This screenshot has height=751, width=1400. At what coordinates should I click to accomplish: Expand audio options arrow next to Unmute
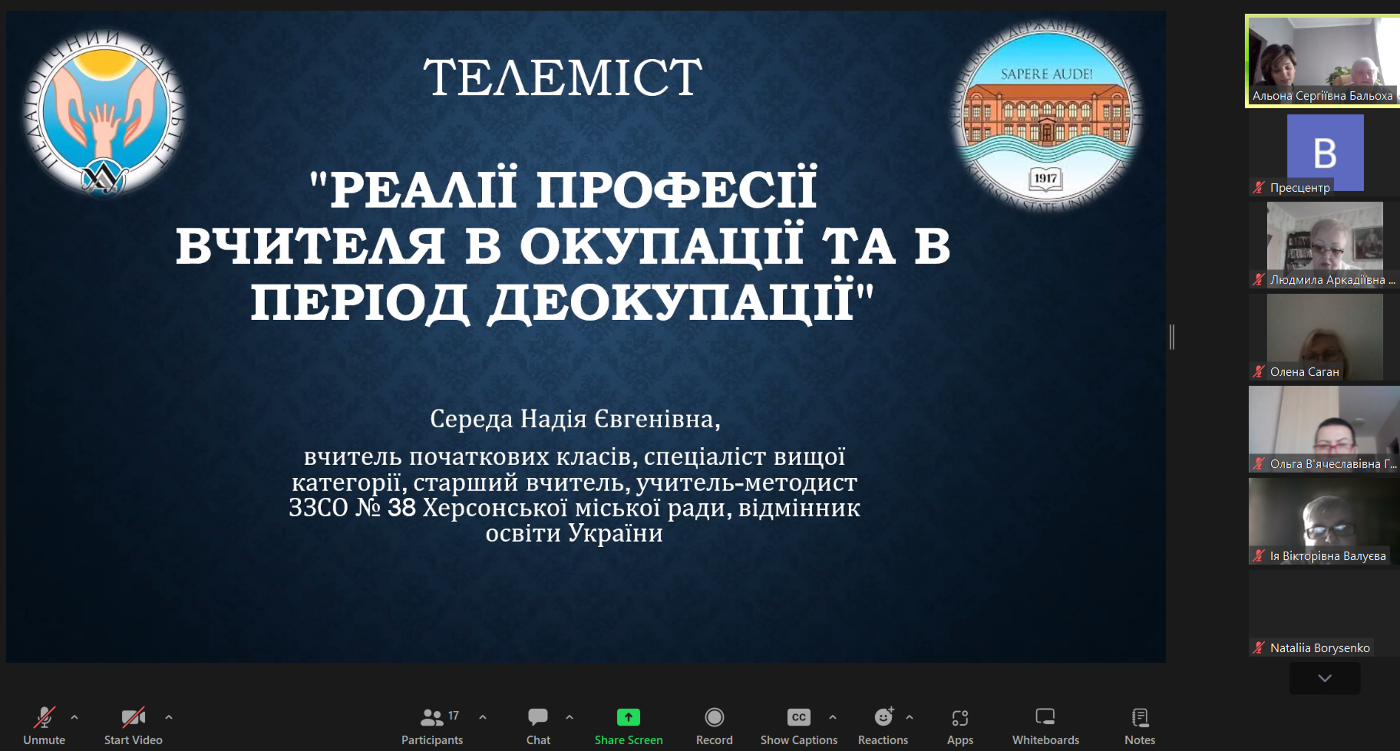point(74,717)
